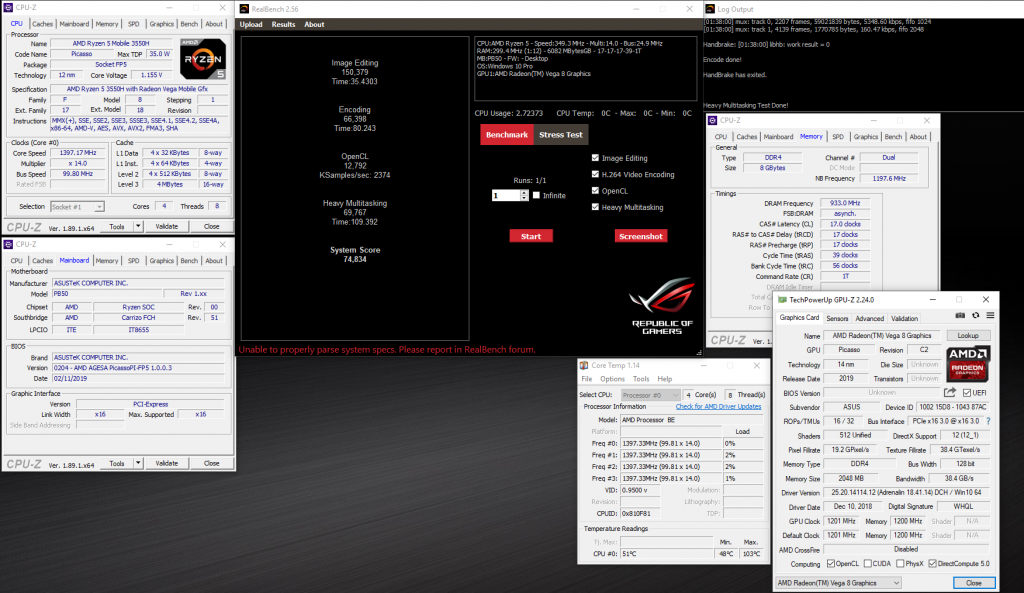Click the Republic of Gamers logo
Image resolution: width=1024 pixels, height=593 pixels.
661,305
